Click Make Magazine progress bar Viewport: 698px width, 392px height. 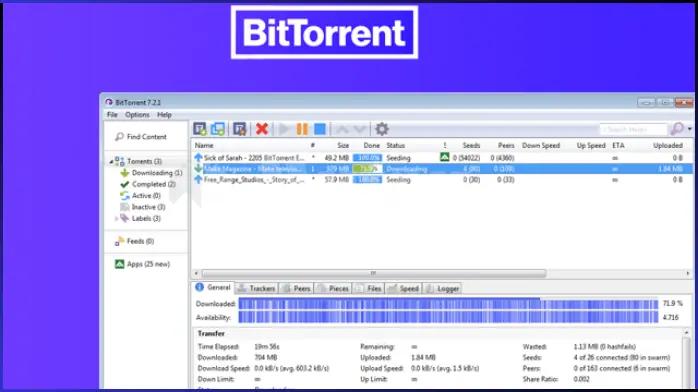point(367,169)
